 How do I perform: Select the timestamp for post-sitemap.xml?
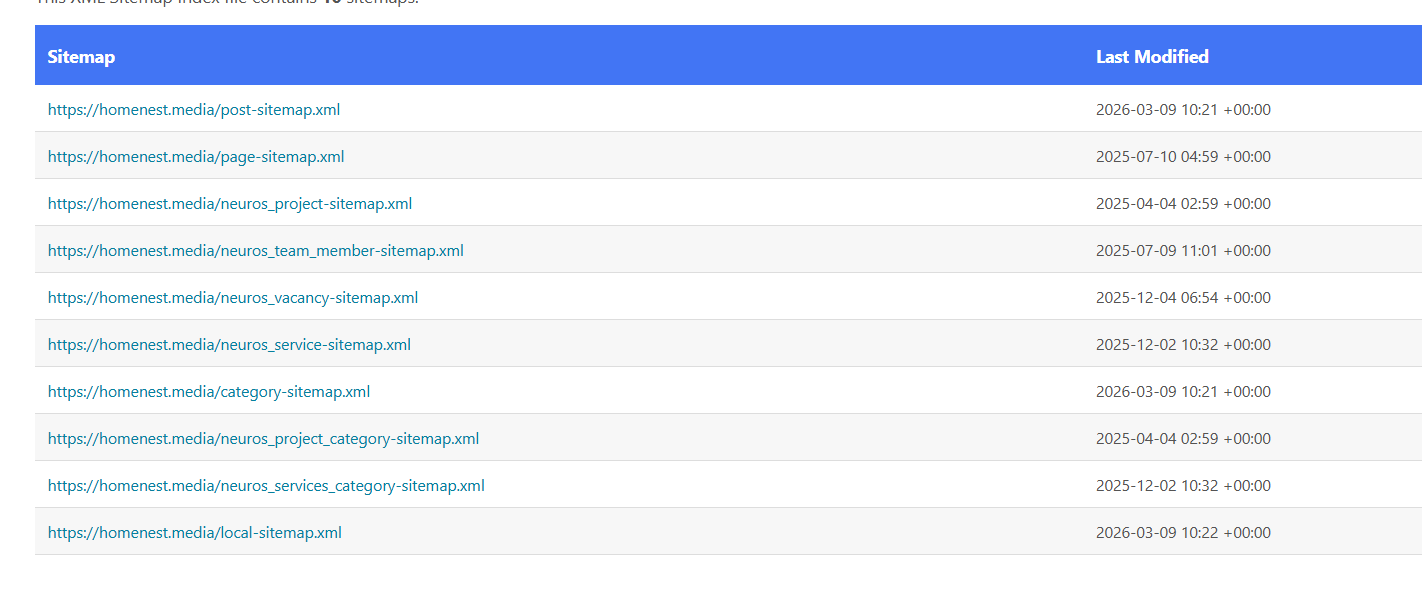tap(1183, 109)
